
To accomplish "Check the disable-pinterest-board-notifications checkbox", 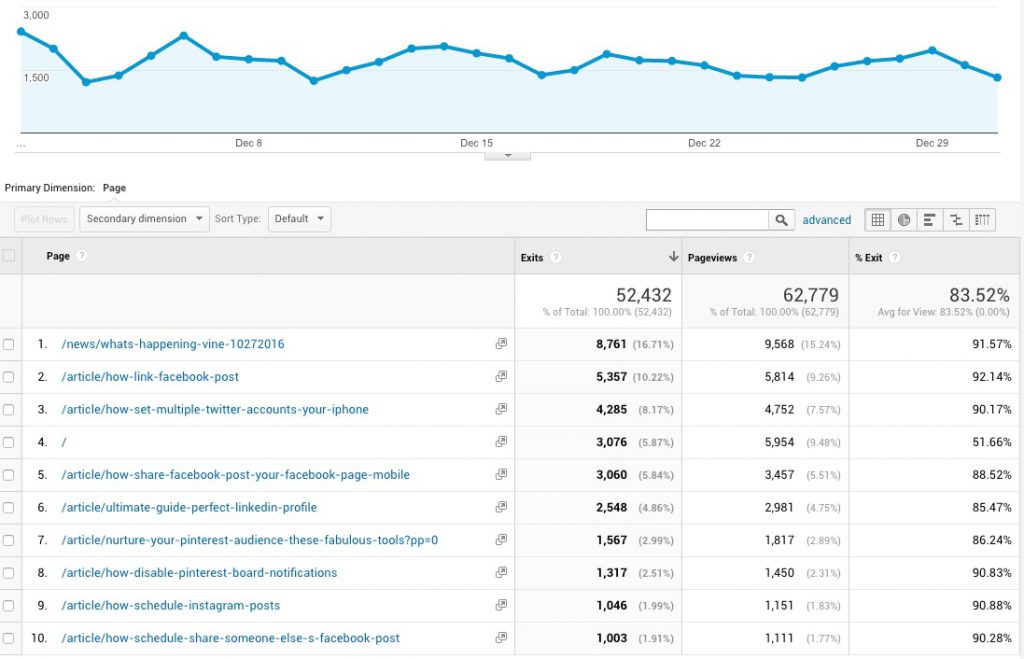I will [x=8, y=573].
